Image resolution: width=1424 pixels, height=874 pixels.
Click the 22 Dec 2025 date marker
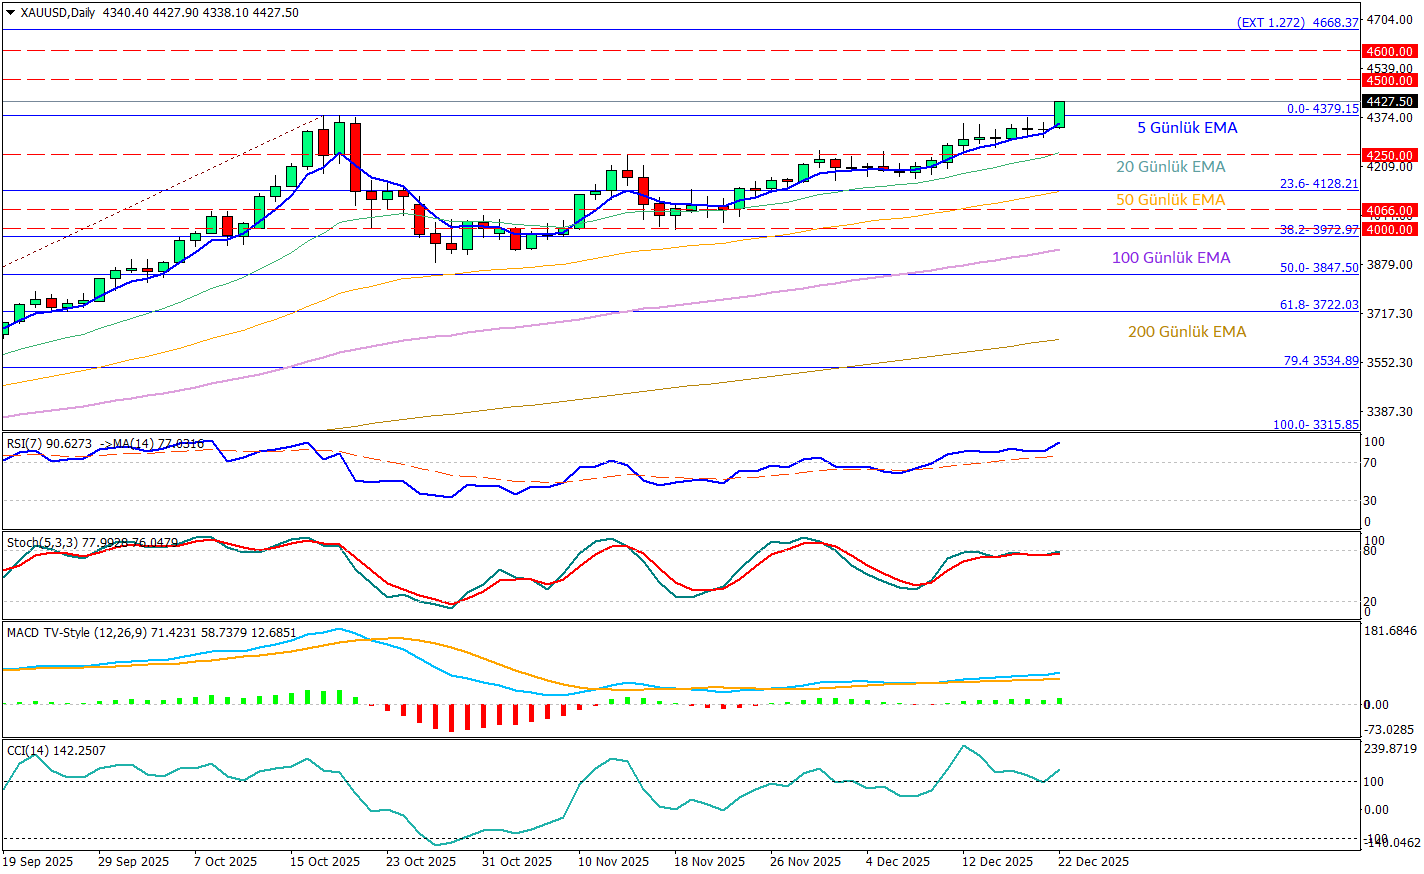(x=1094, y=861)
